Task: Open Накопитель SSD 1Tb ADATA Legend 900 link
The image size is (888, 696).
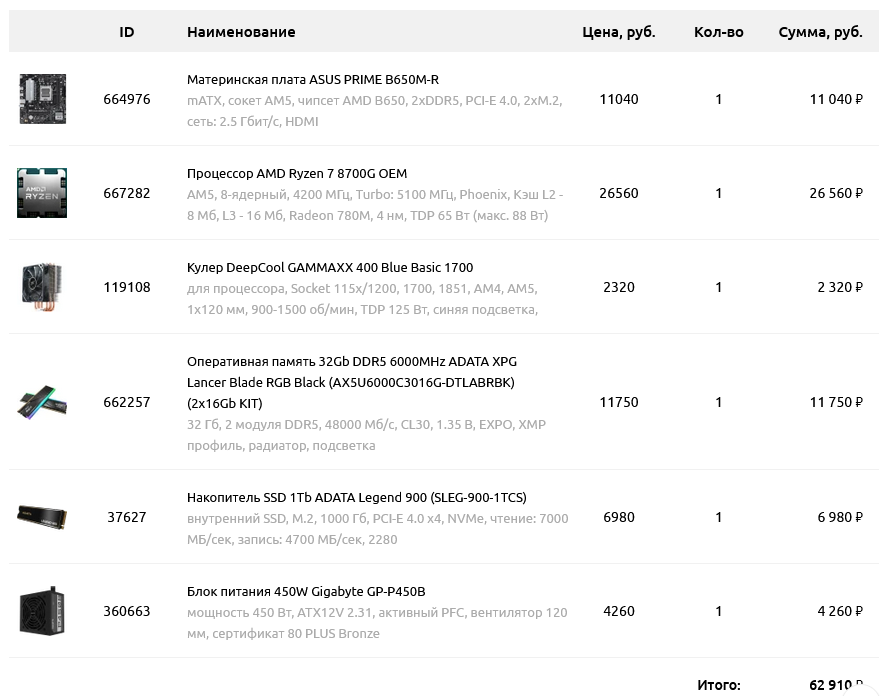Action: (356, 498)
